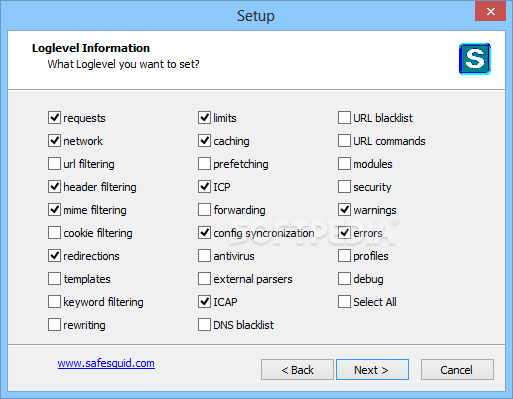
Task: Turn on prefetching logging
Action: click(x=204, y=164)
